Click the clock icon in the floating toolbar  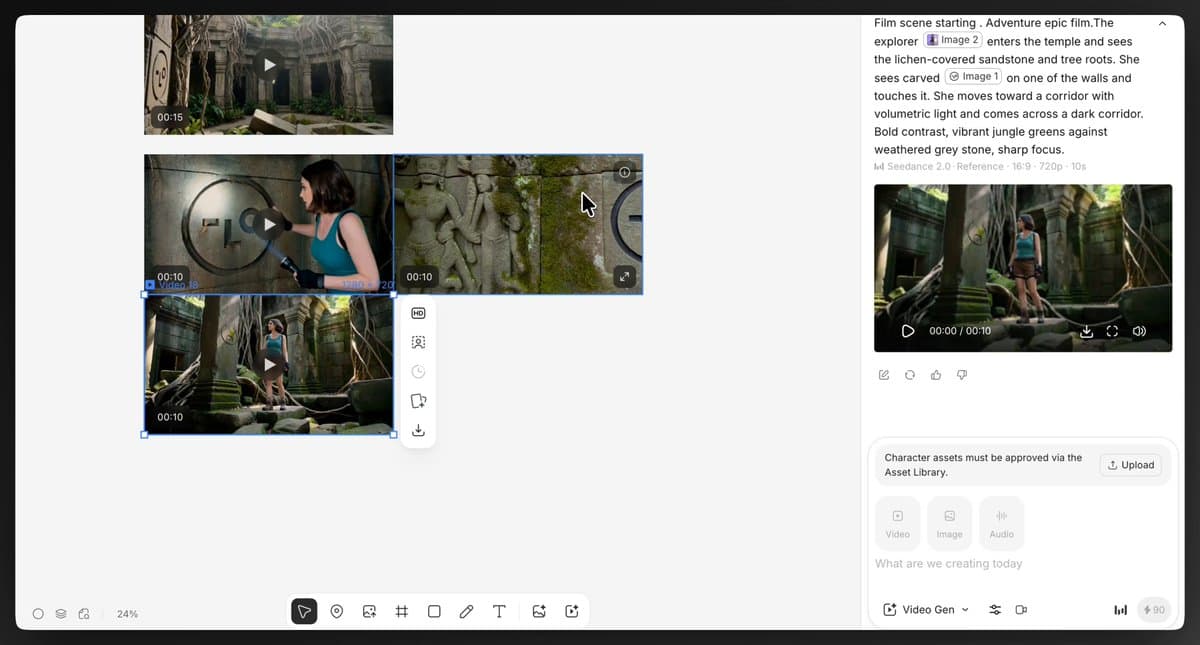(418, 372)
